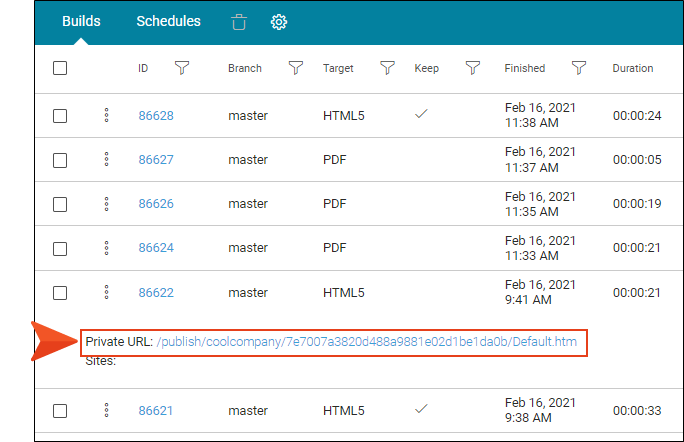Open the options menu for build 86621

click(x=106, y=410)
